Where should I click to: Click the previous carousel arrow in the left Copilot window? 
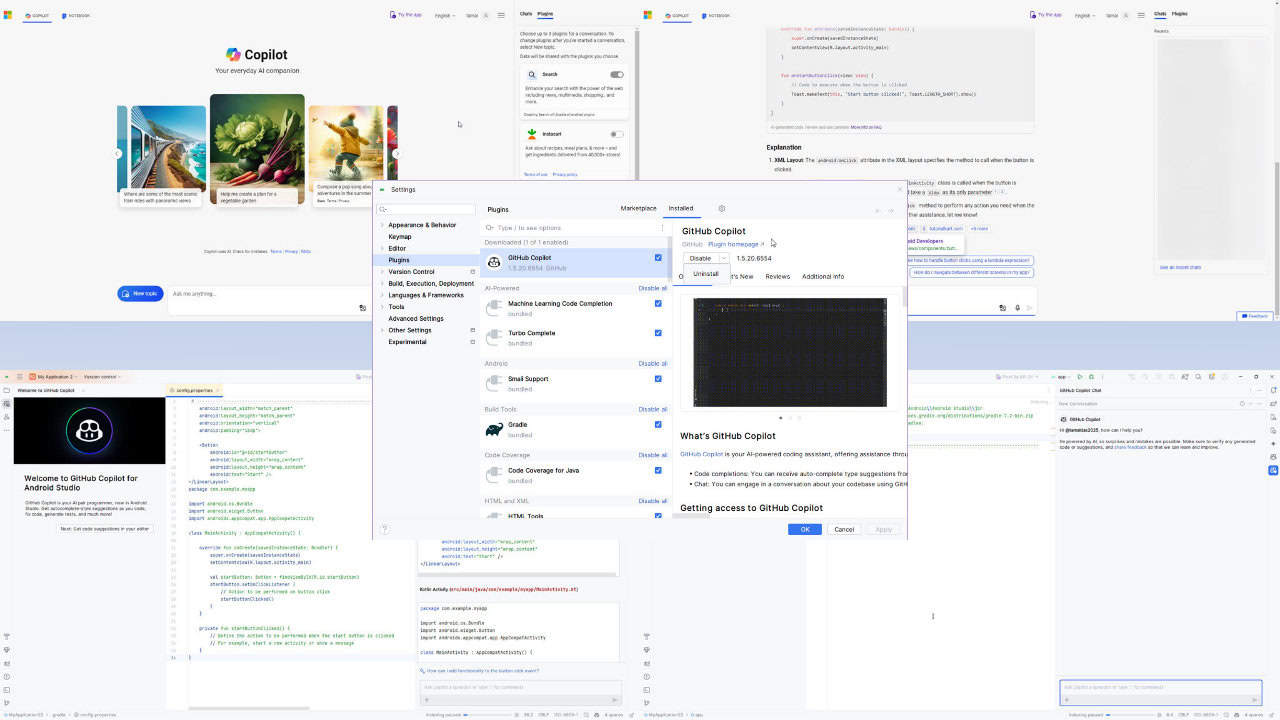[x=118, y=154]
